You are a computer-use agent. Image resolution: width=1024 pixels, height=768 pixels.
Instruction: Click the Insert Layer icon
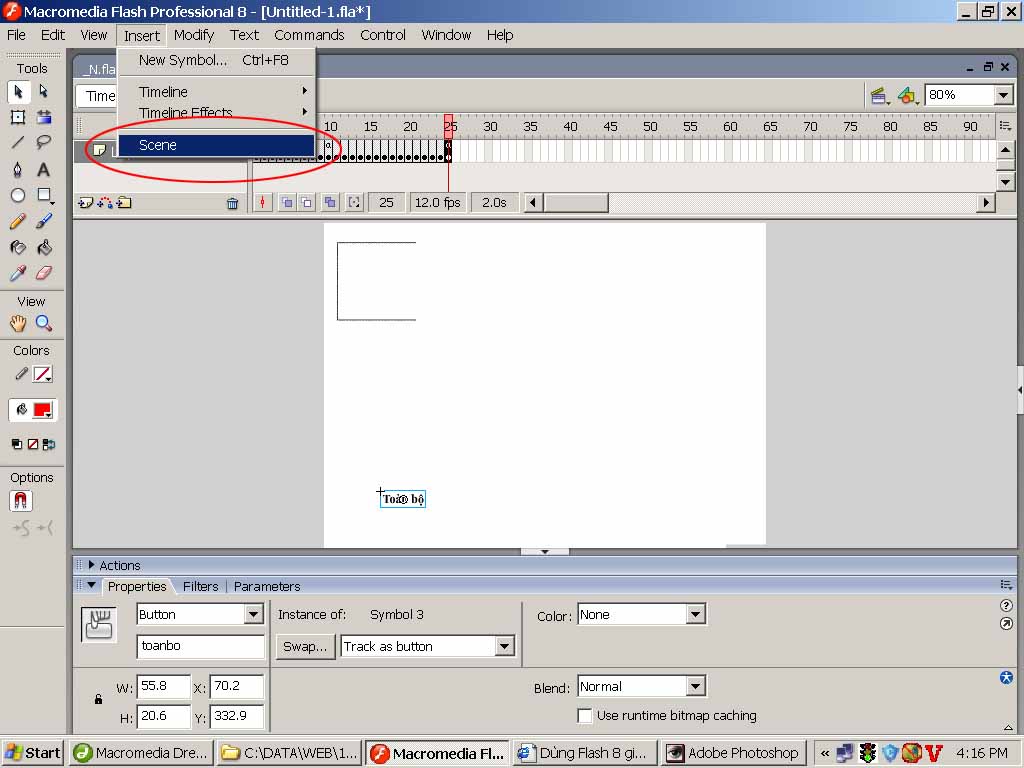86,203
